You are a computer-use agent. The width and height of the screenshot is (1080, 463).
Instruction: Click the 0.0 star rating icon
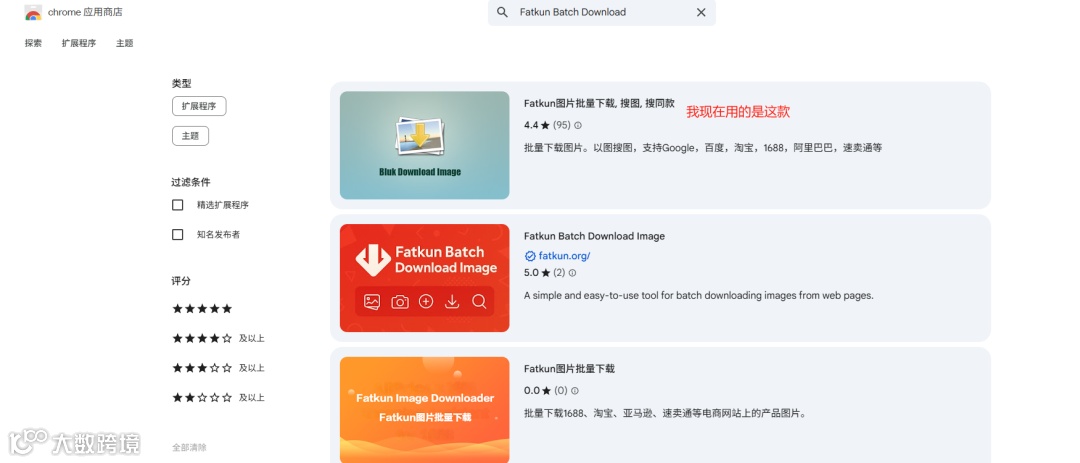546,391
